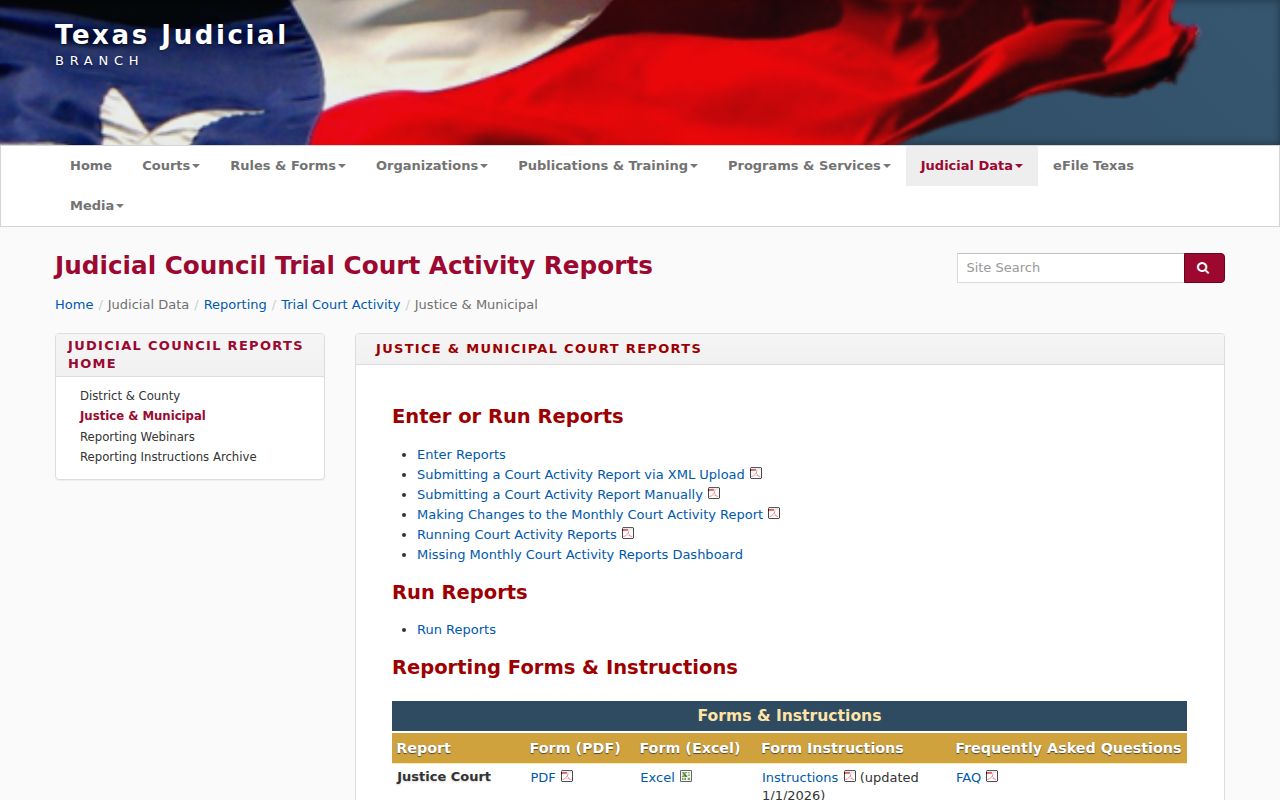
Task: Open Reporting Instructions Archive in sidebar
Action: tap(168, 457)
